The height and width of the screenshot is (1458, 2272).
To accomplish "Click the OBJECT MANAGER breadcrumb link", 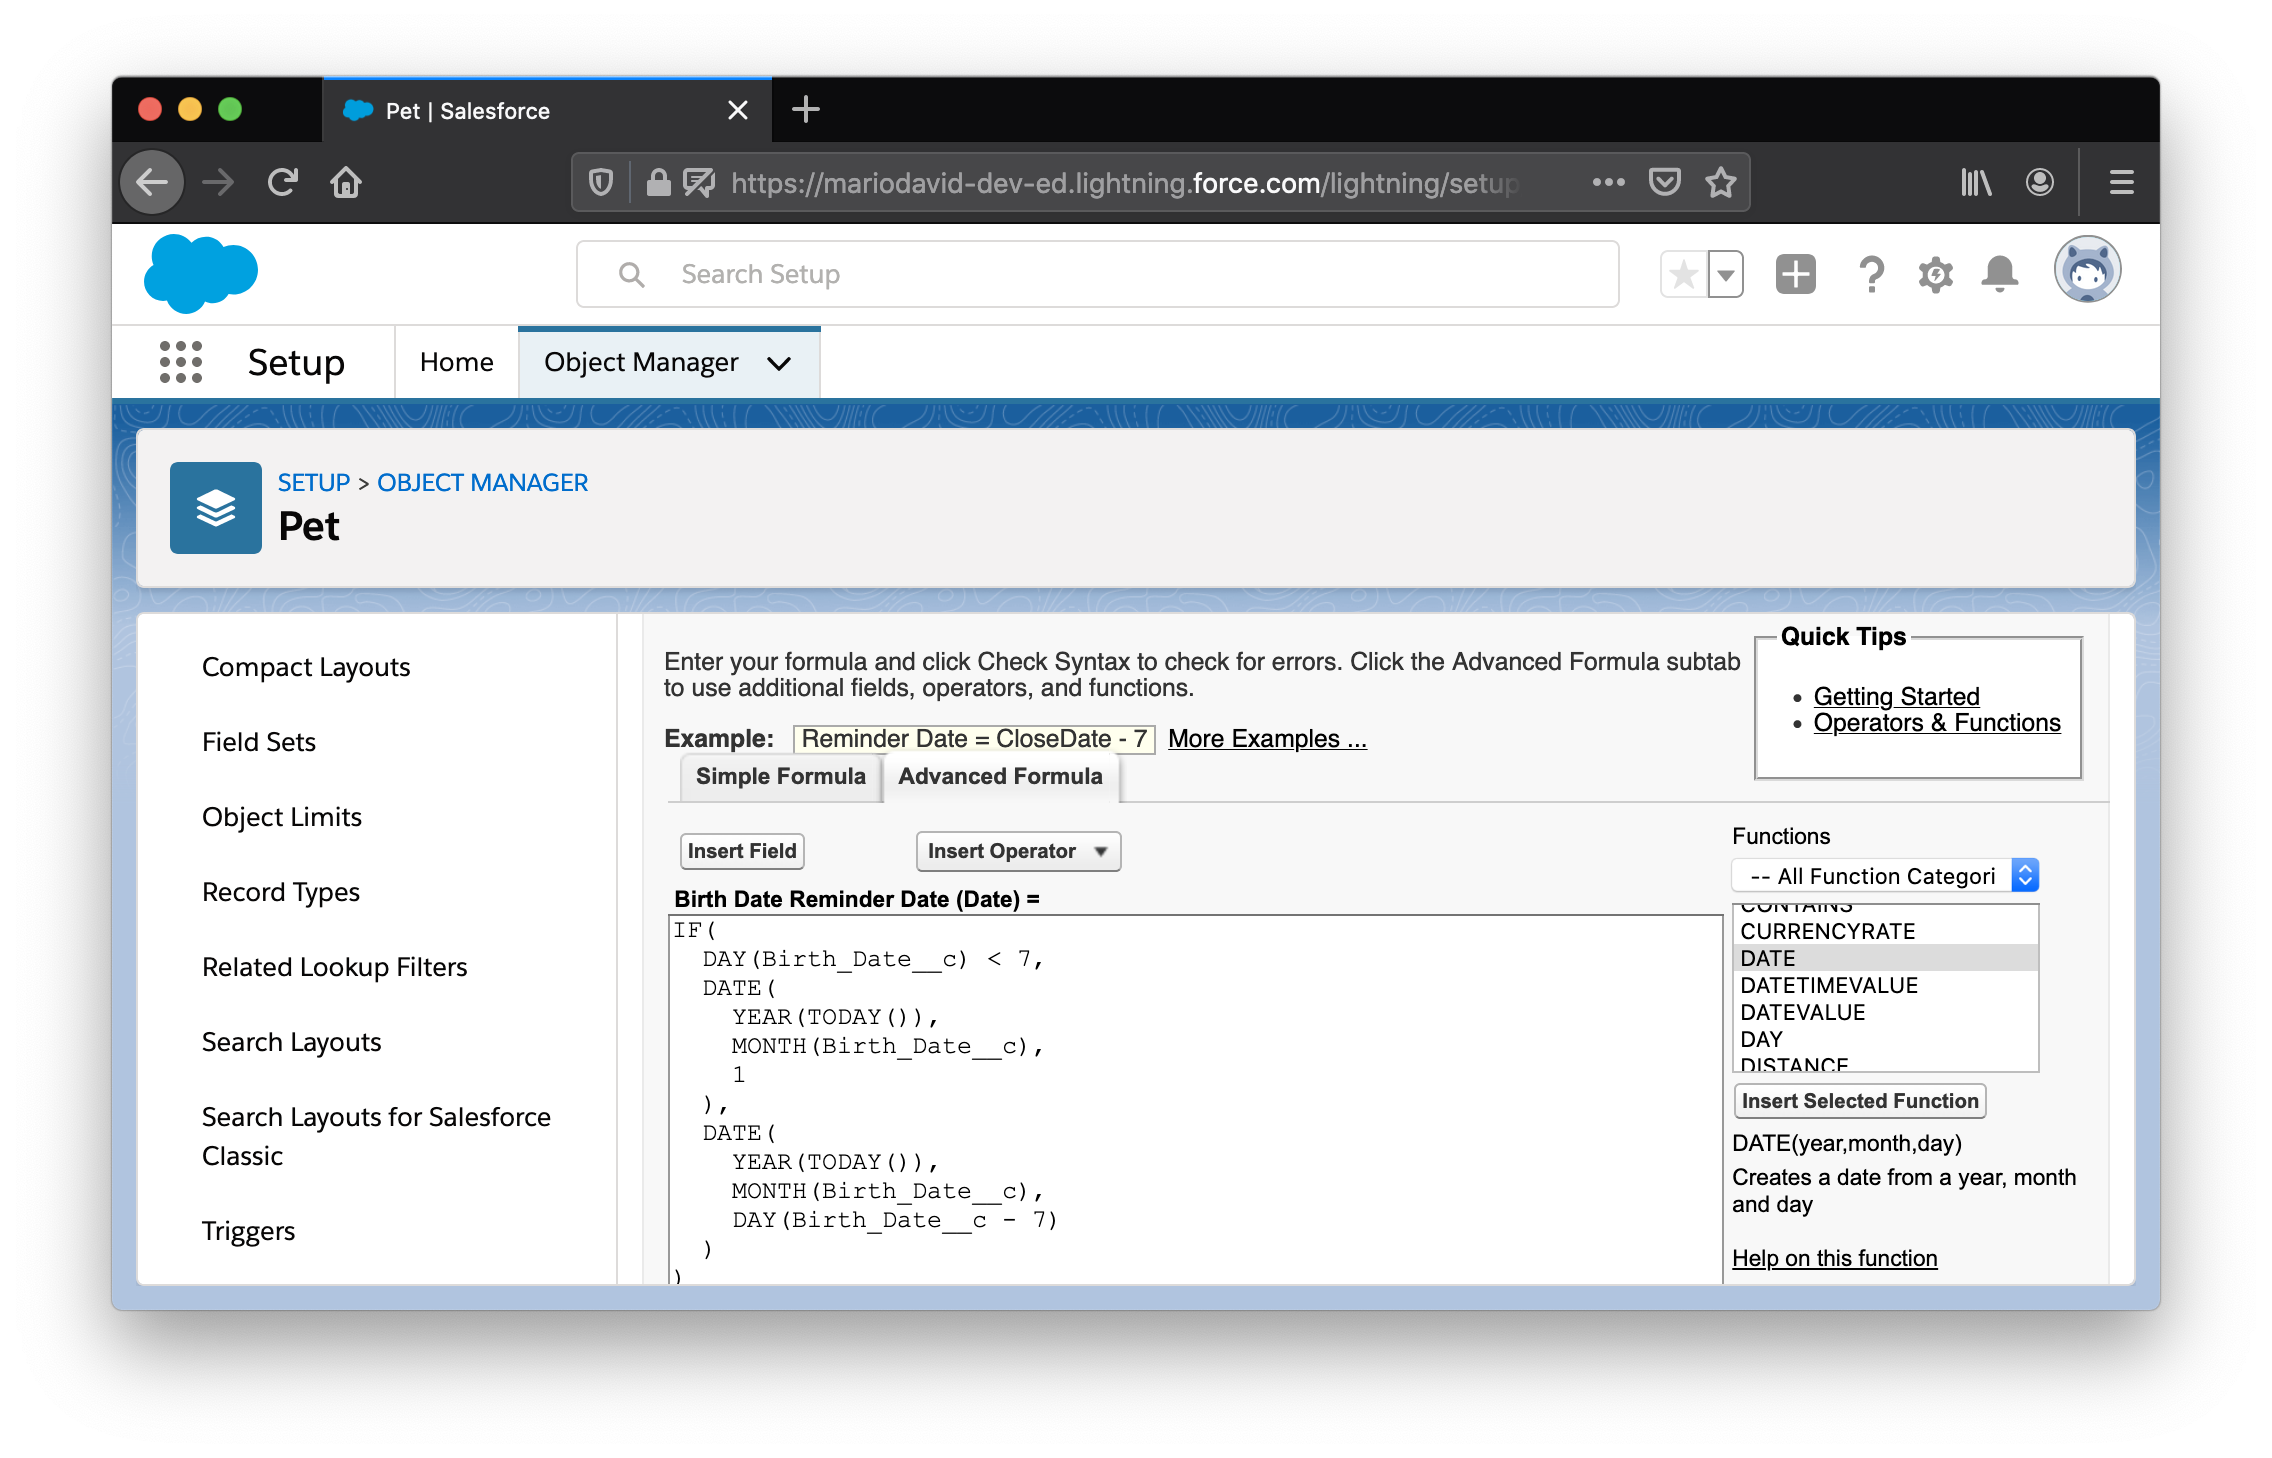I will coord(482,483).
